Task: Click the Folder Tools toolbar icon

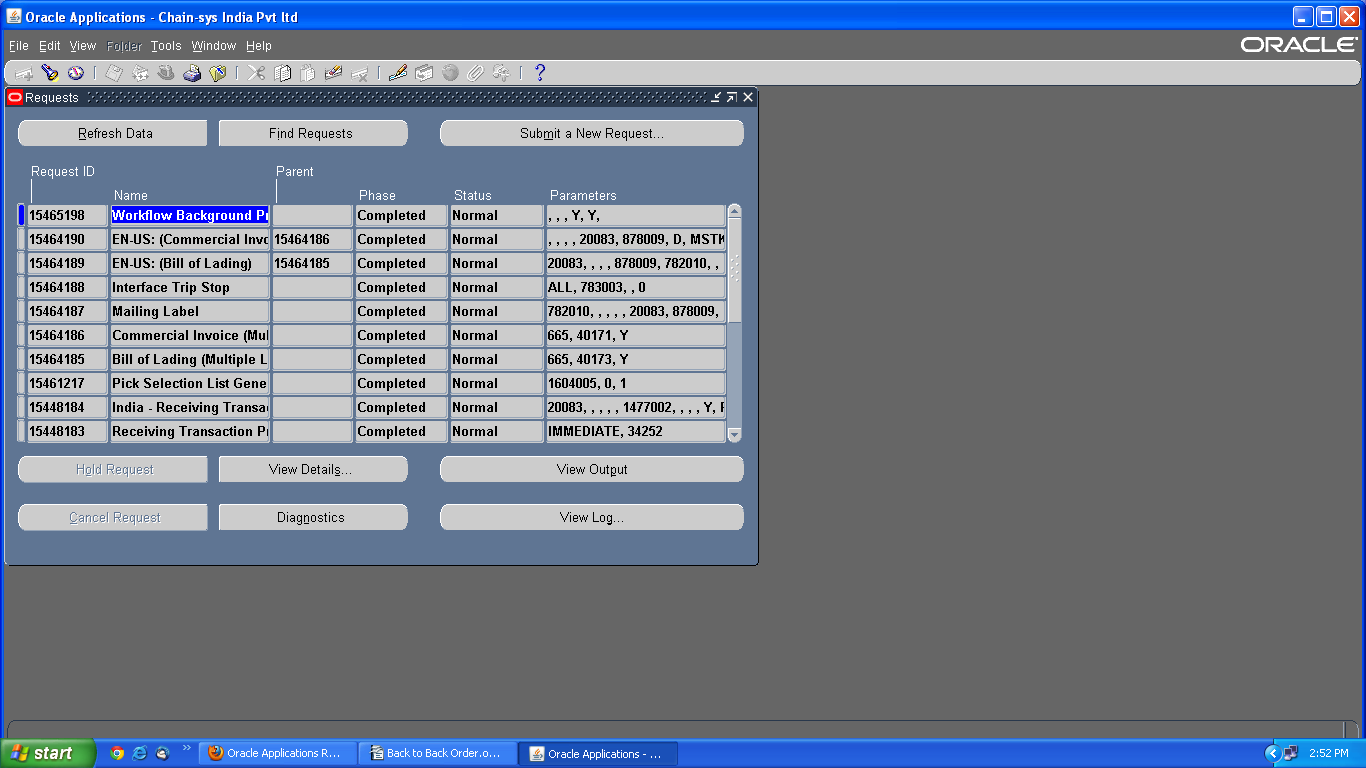Action: [501, 73]
